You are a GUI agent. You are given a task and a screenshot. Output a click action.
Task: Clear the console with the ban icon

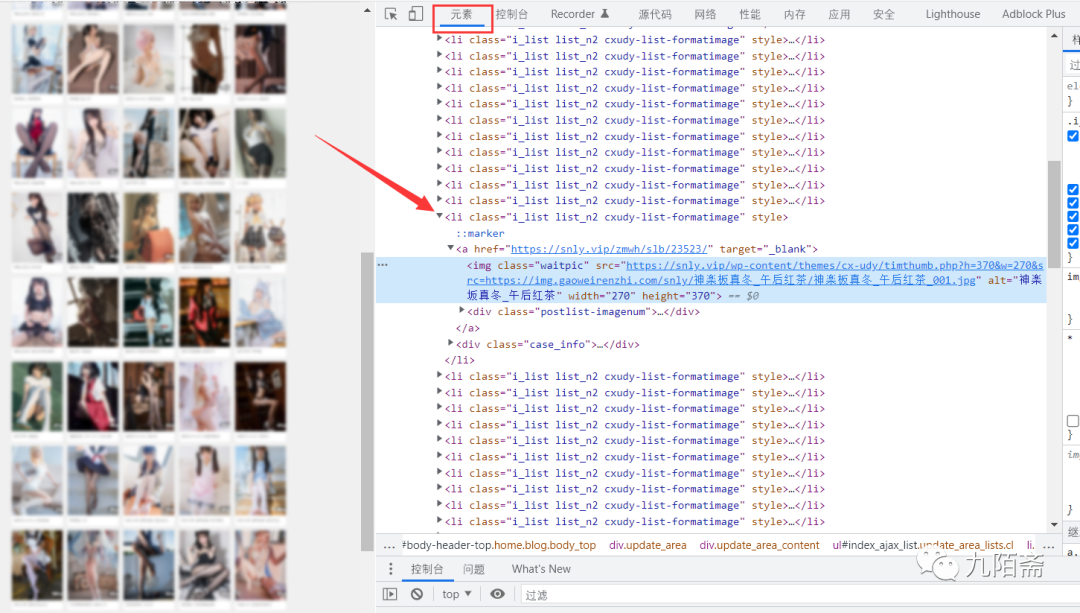tap(417, 594)
